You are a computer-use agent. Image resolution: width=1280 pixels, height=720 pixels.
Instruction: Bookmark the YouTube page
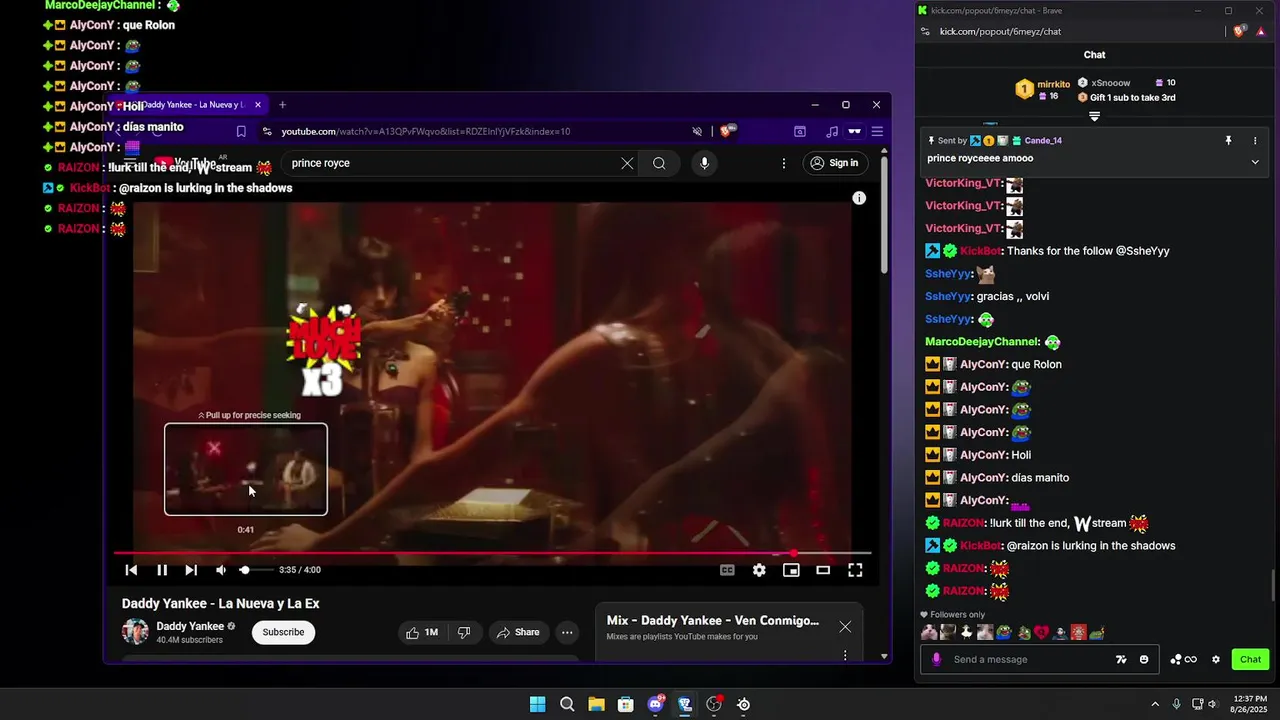(241, 131)
